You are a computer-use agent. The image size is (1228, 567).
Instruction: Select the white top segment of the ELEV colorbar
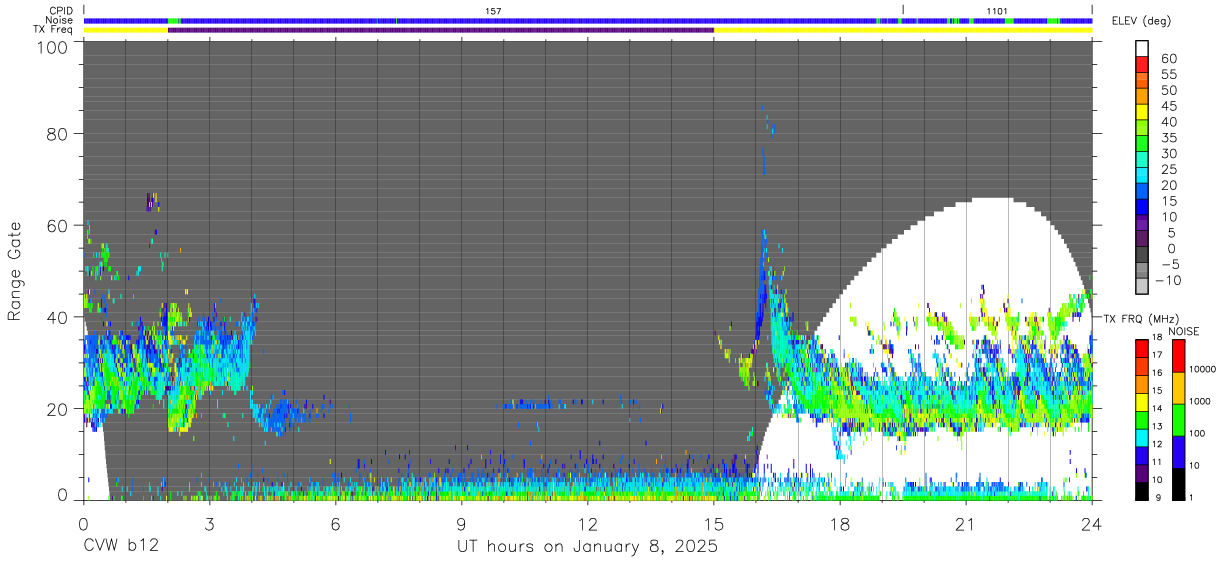coord(1144,49)
